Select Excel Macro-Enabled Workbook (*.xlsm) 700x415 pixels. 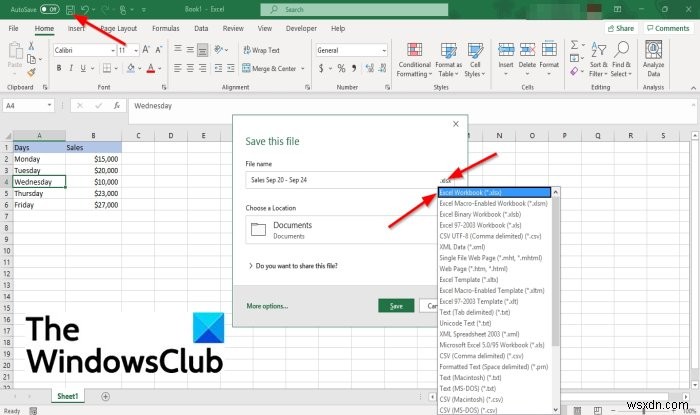point(494,203)
